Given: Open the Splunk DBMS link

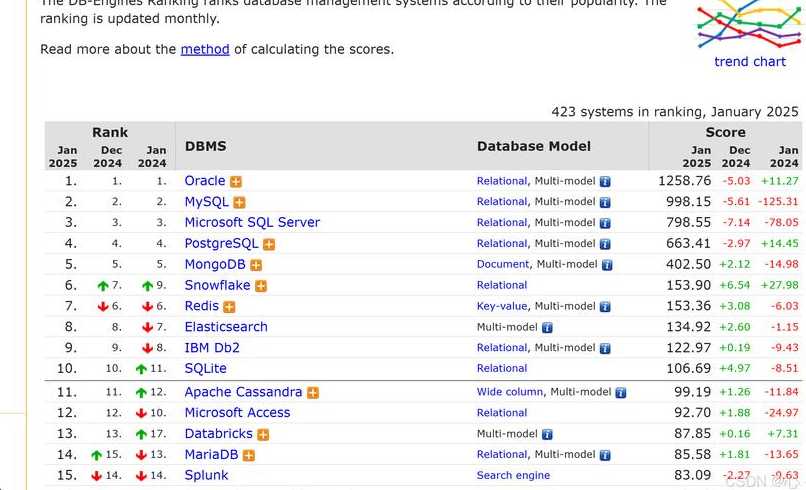Looking at the screenshot, I should [x=206, y=476].
